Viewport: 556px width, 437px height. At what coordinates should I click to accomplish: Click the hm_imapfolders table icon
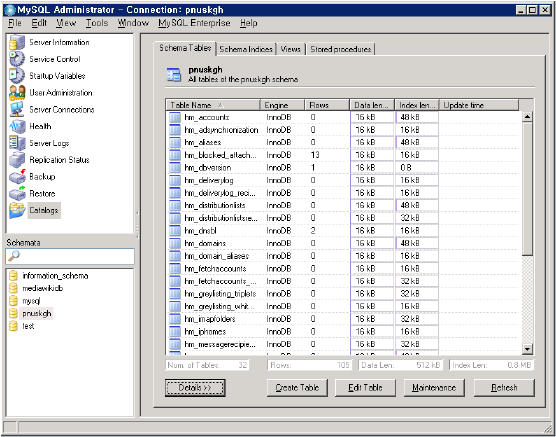pyautogui.click(x=175, y=319)
